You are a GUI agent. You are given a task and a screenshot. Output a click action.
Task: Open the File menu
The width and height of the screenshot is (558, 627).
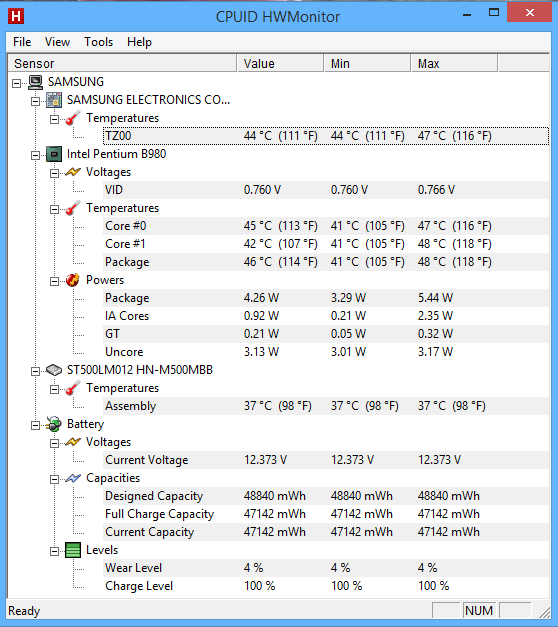pyautogui.click(x=22, y=42)
